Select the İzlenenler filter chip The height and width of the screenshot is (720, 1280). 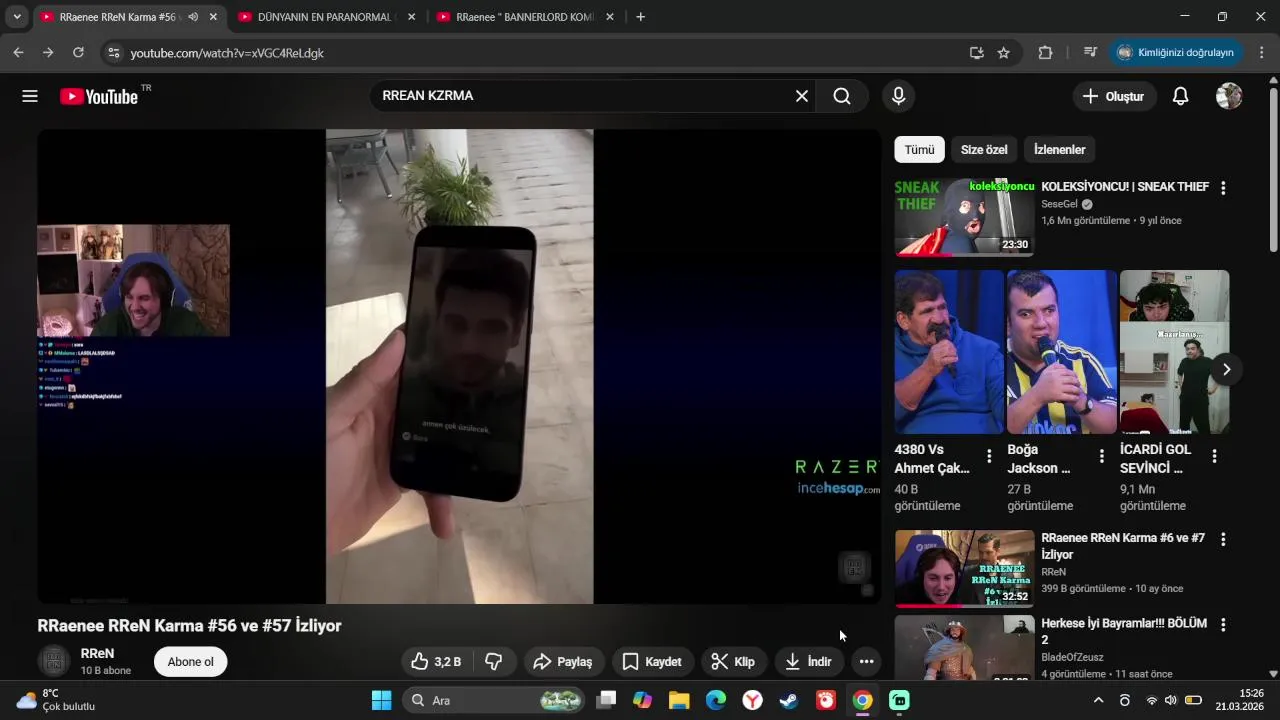coord(1059,150)
